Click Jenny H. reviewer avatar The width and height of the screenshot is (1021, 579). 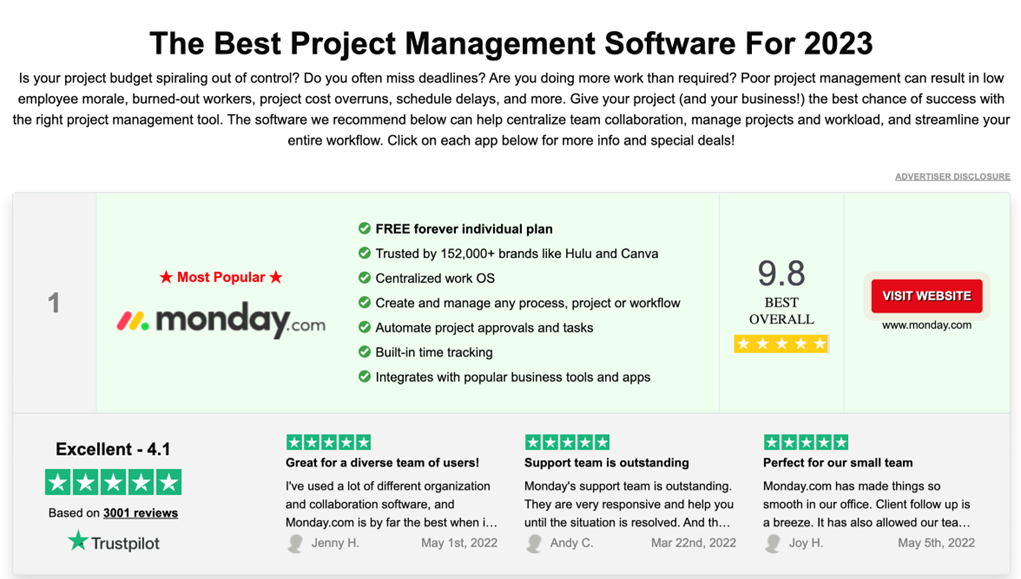click(295, 543)
